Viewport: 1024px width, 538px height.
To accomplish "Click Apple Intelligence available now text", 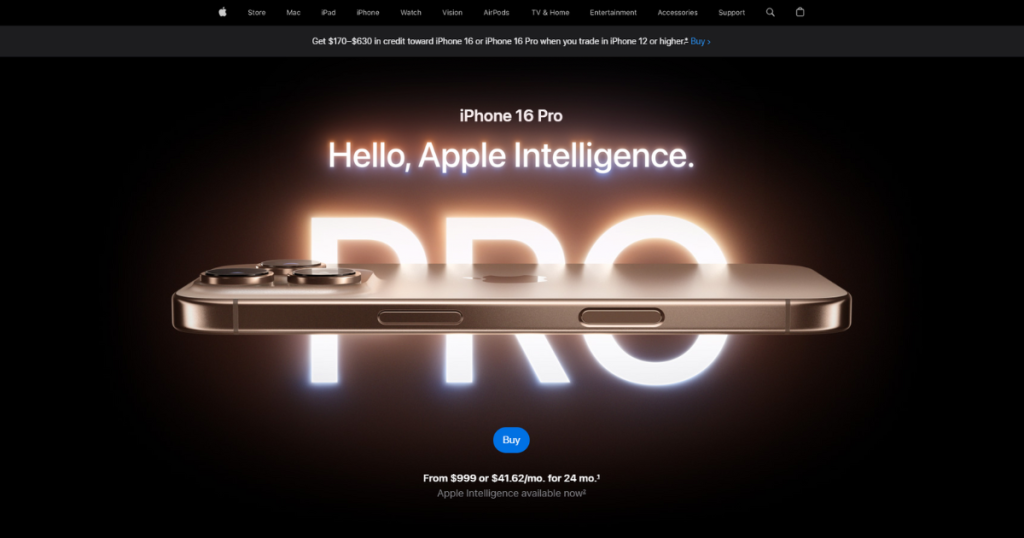I will click(x=511, y=493).
